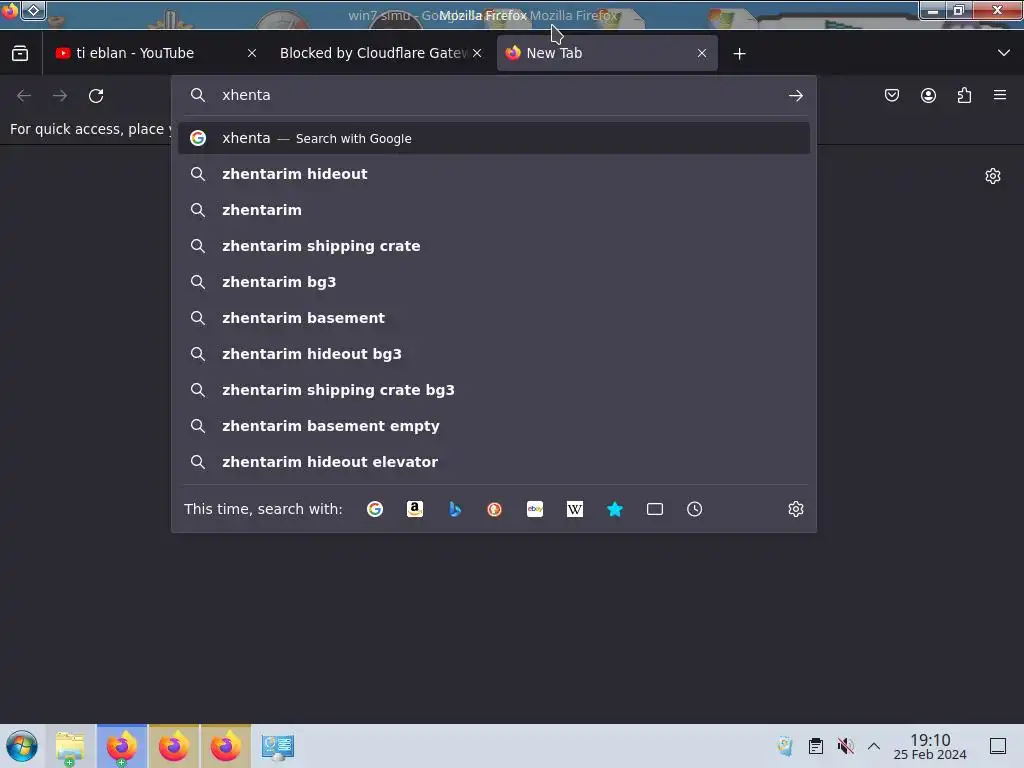This screenshot has height=768, width=1024.
Task: Go back one page
Action: click(24, 96)
